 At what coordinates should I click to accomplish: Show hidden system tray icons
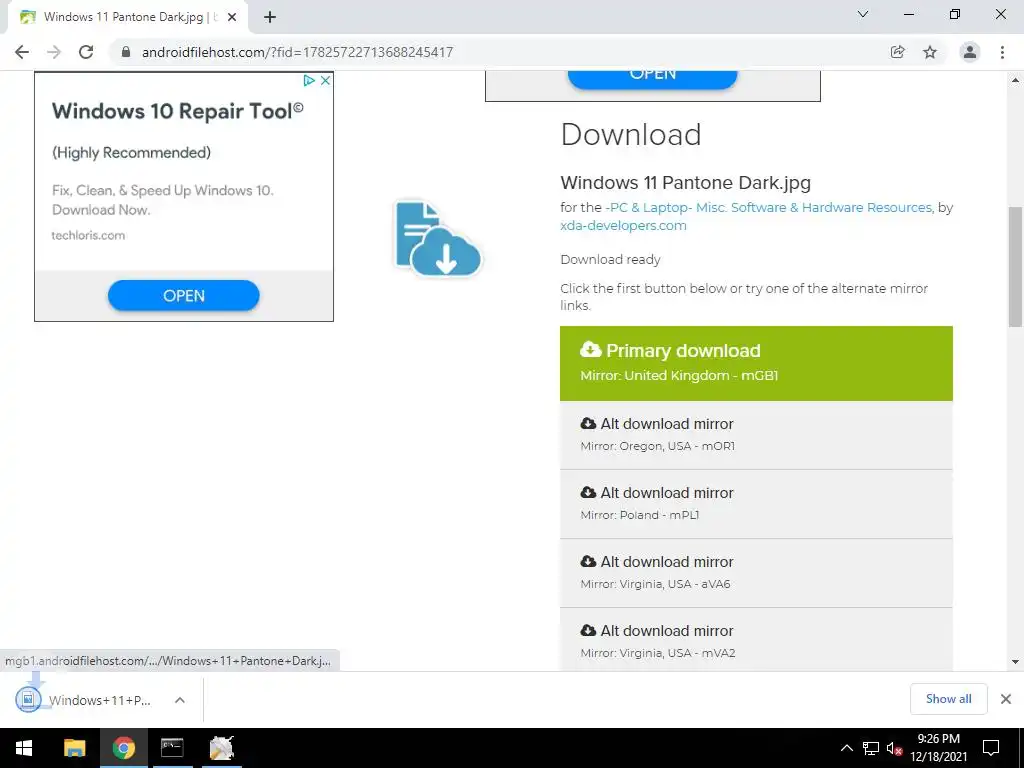(846, 748)
